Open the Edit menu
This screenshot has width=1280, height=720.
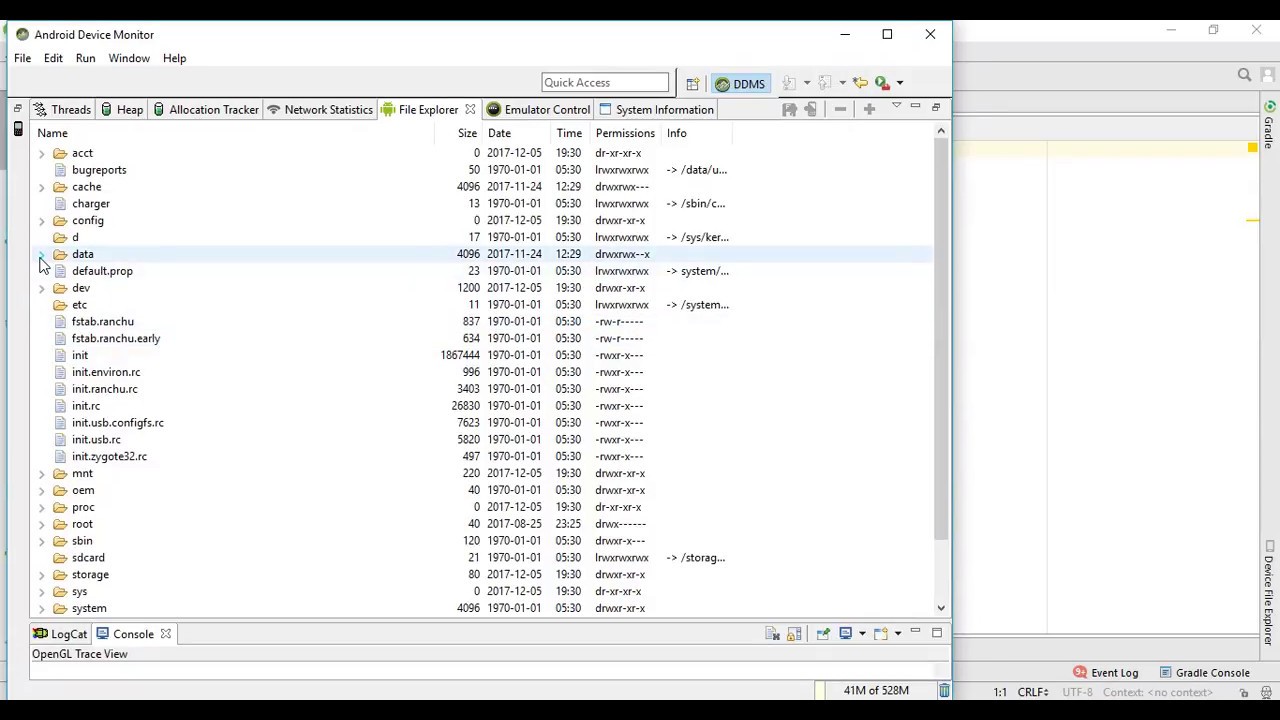53,58
